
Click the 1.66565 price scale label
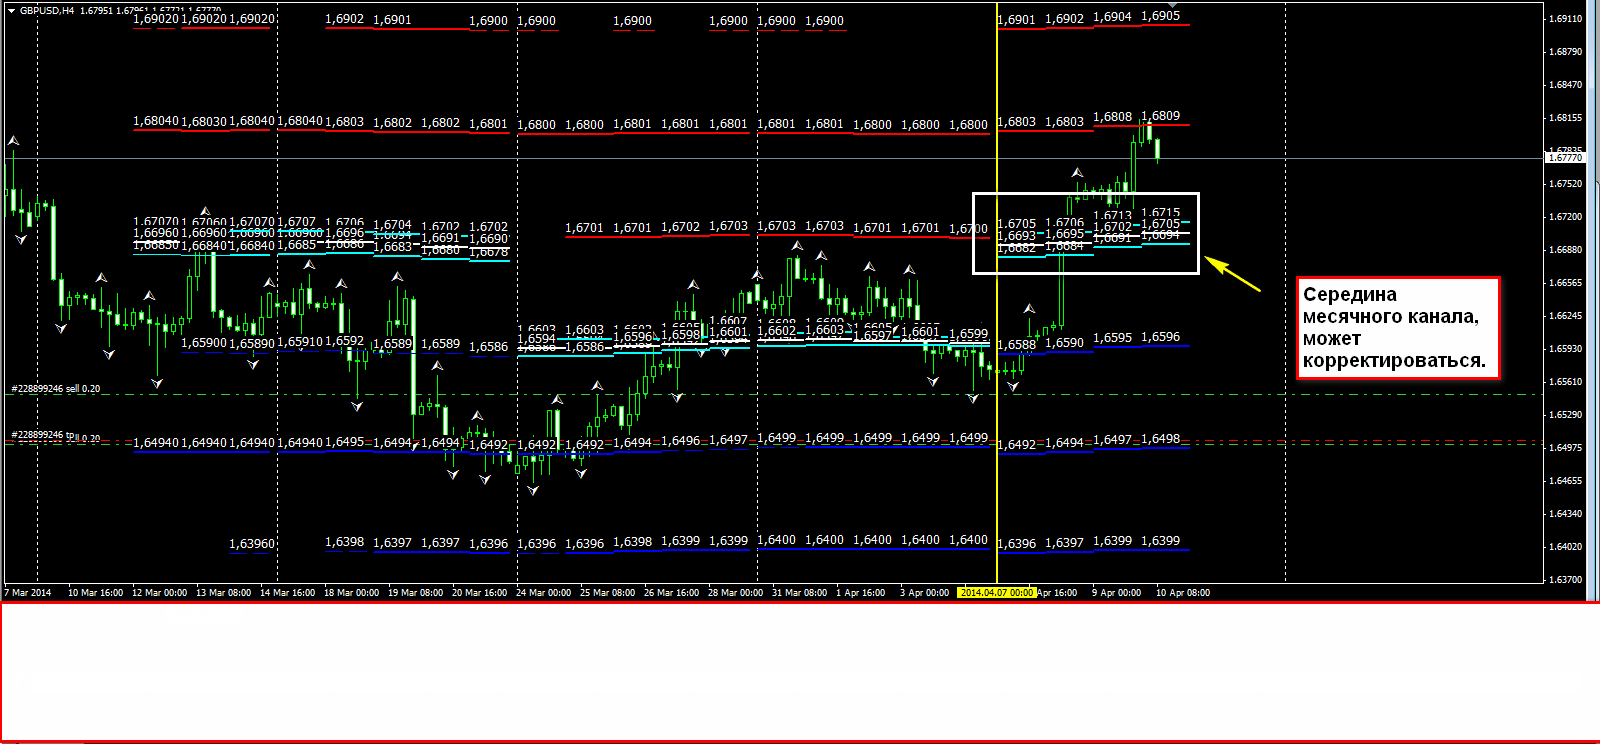coord(1566,282)
